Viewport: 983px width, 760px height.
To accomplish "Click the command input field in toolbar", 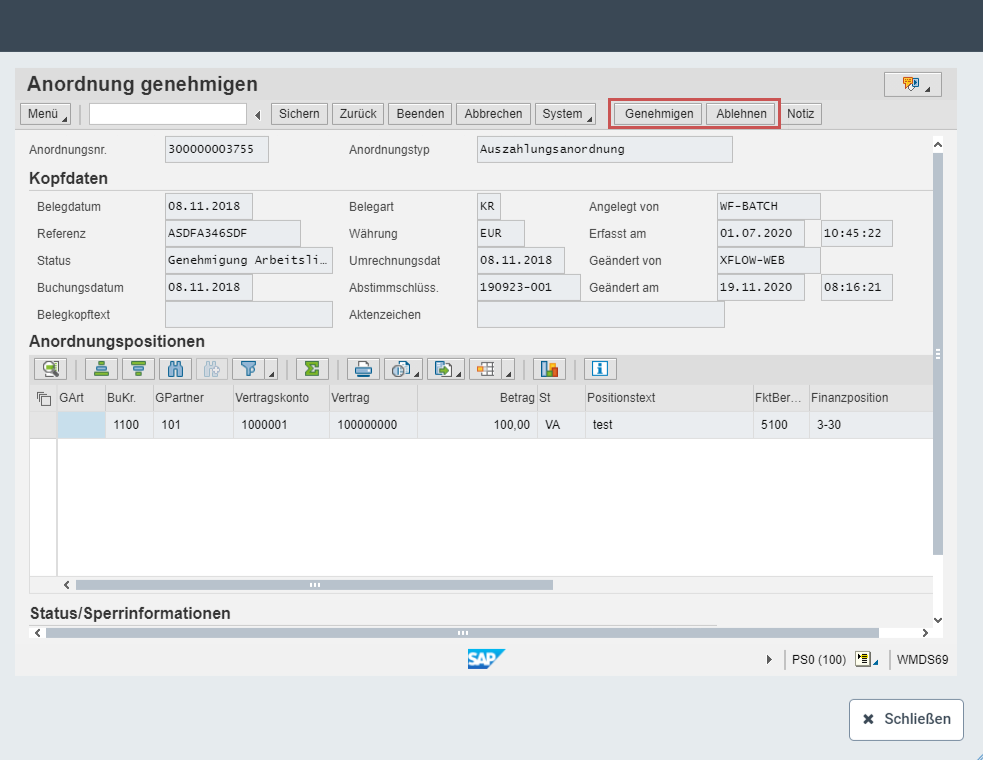I will 167,114.
